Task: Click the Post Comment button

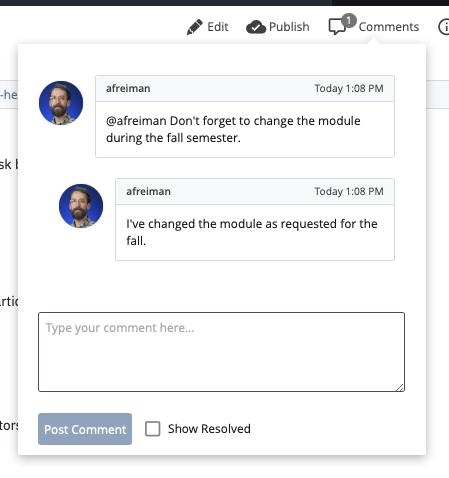Action: (x=85, y=429)
